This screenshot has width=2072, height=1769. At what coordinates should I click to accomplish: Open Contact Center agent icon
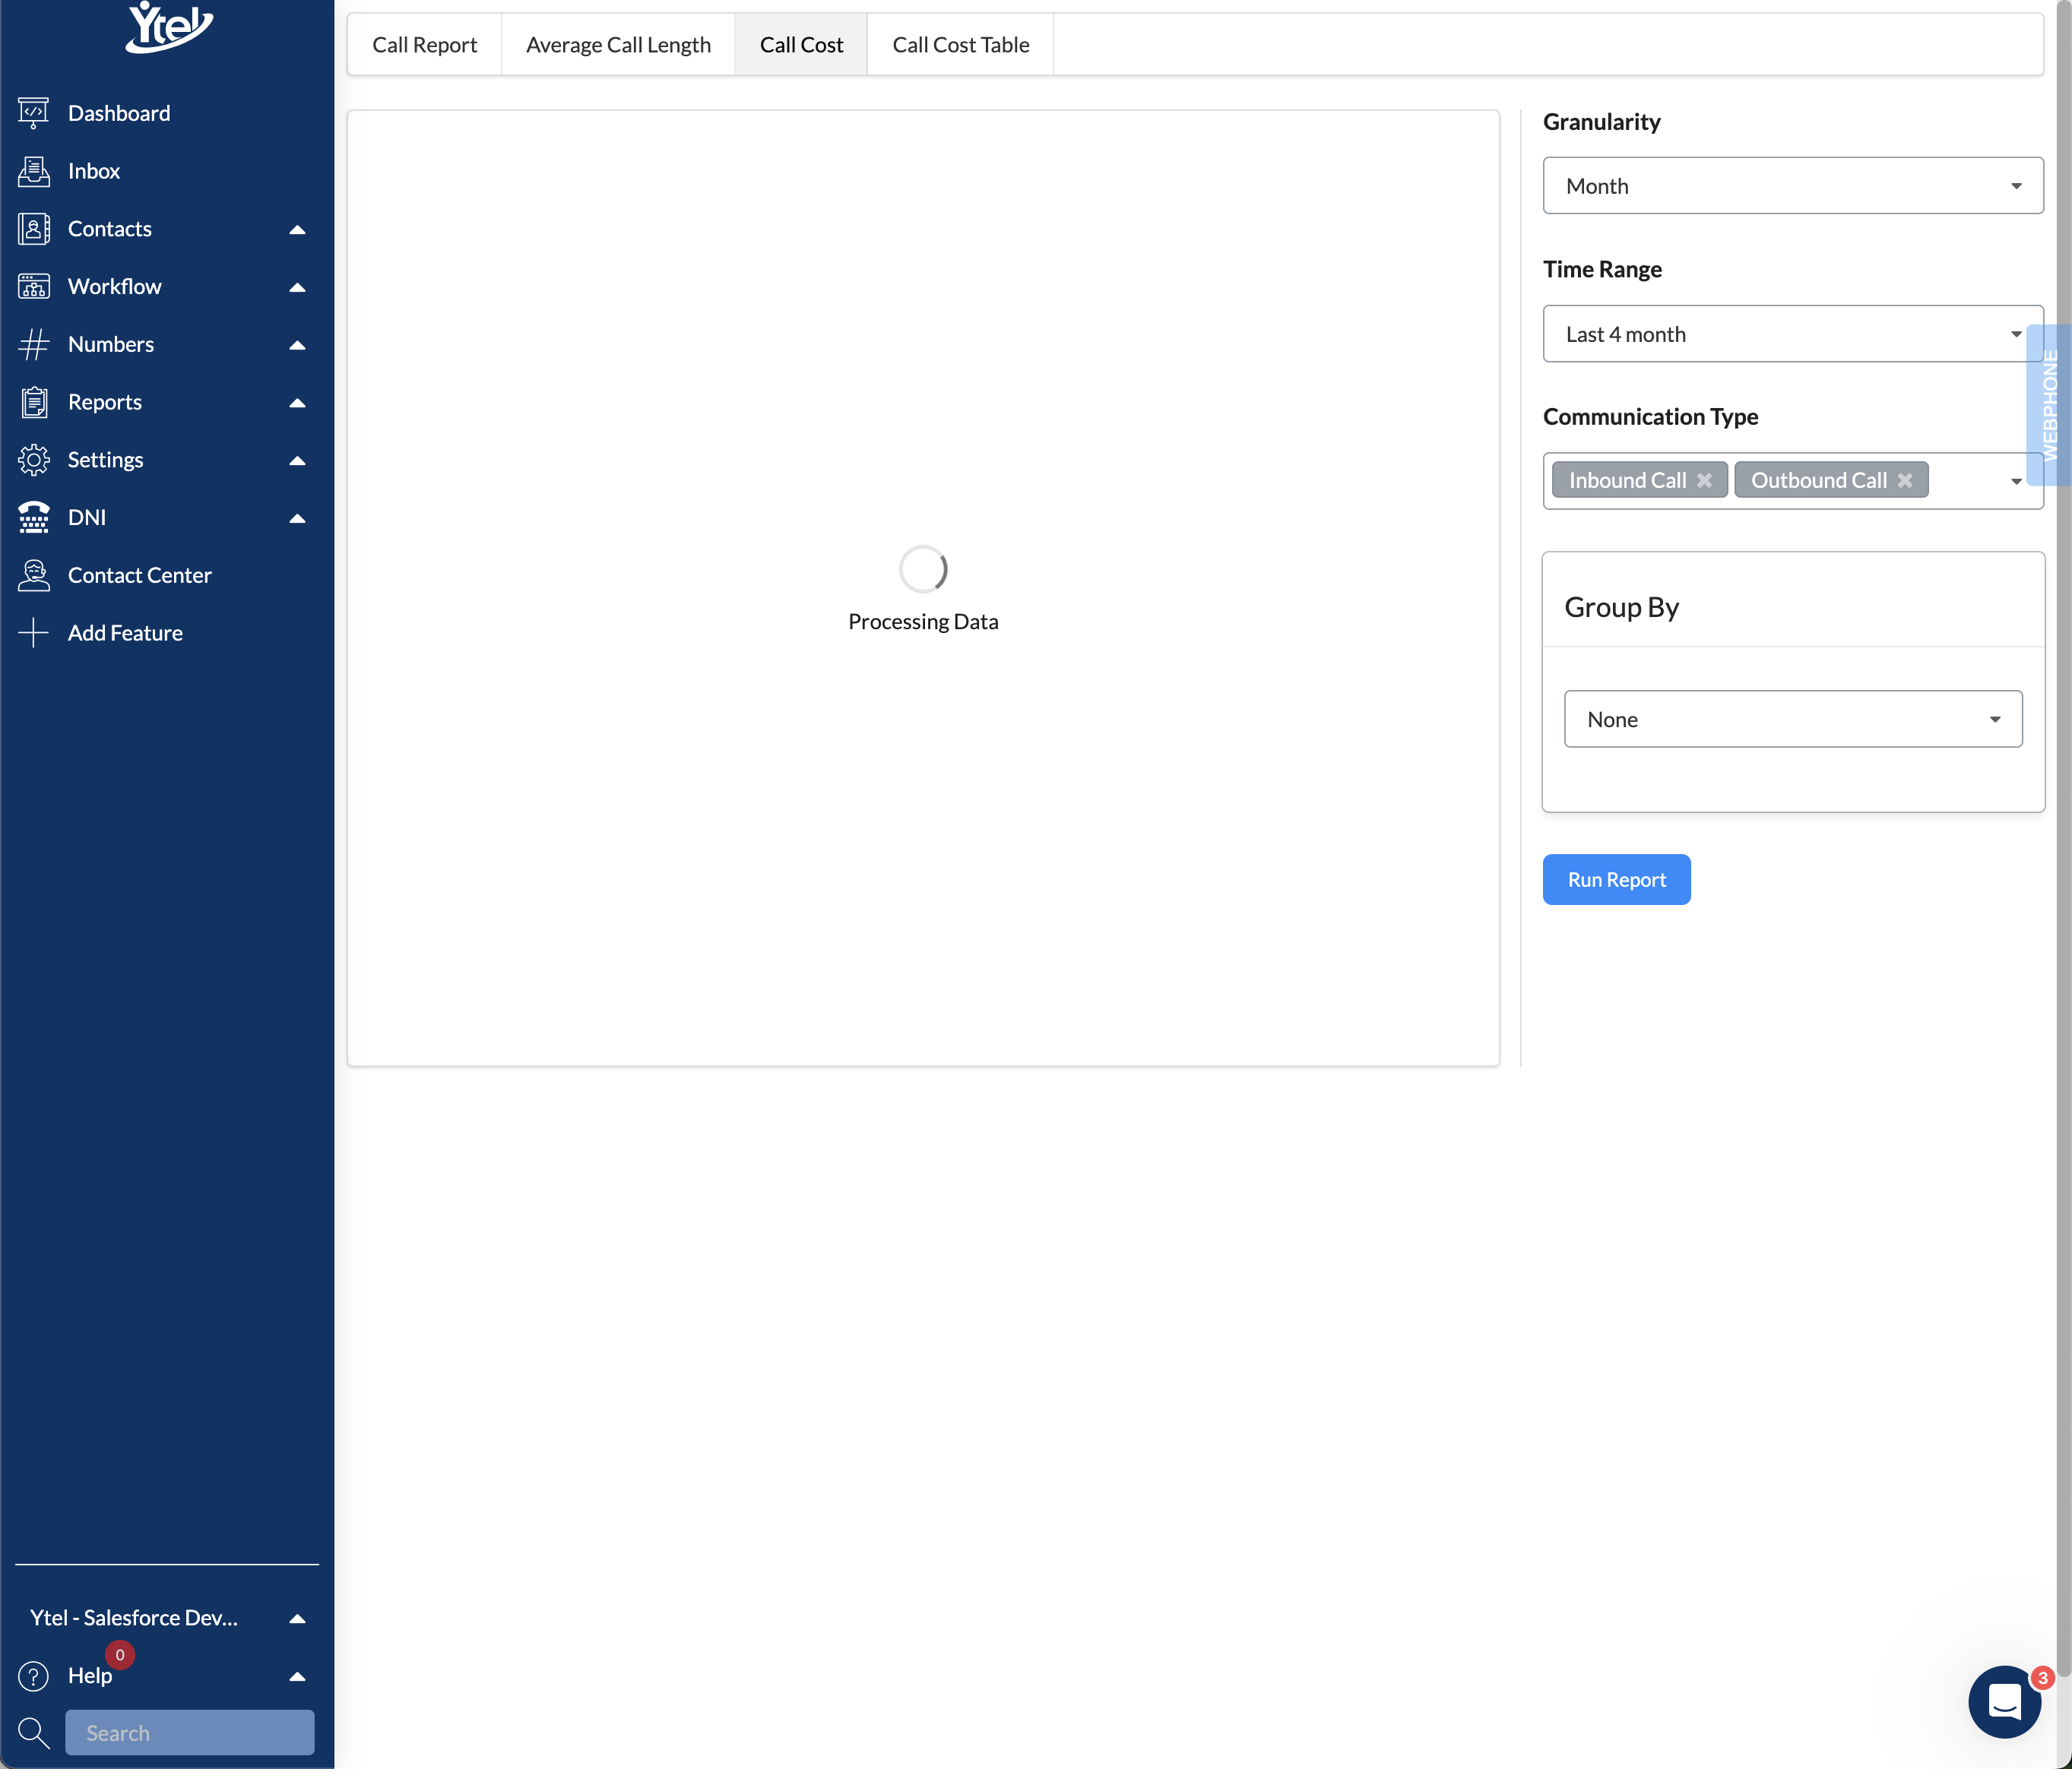point(33,575)
